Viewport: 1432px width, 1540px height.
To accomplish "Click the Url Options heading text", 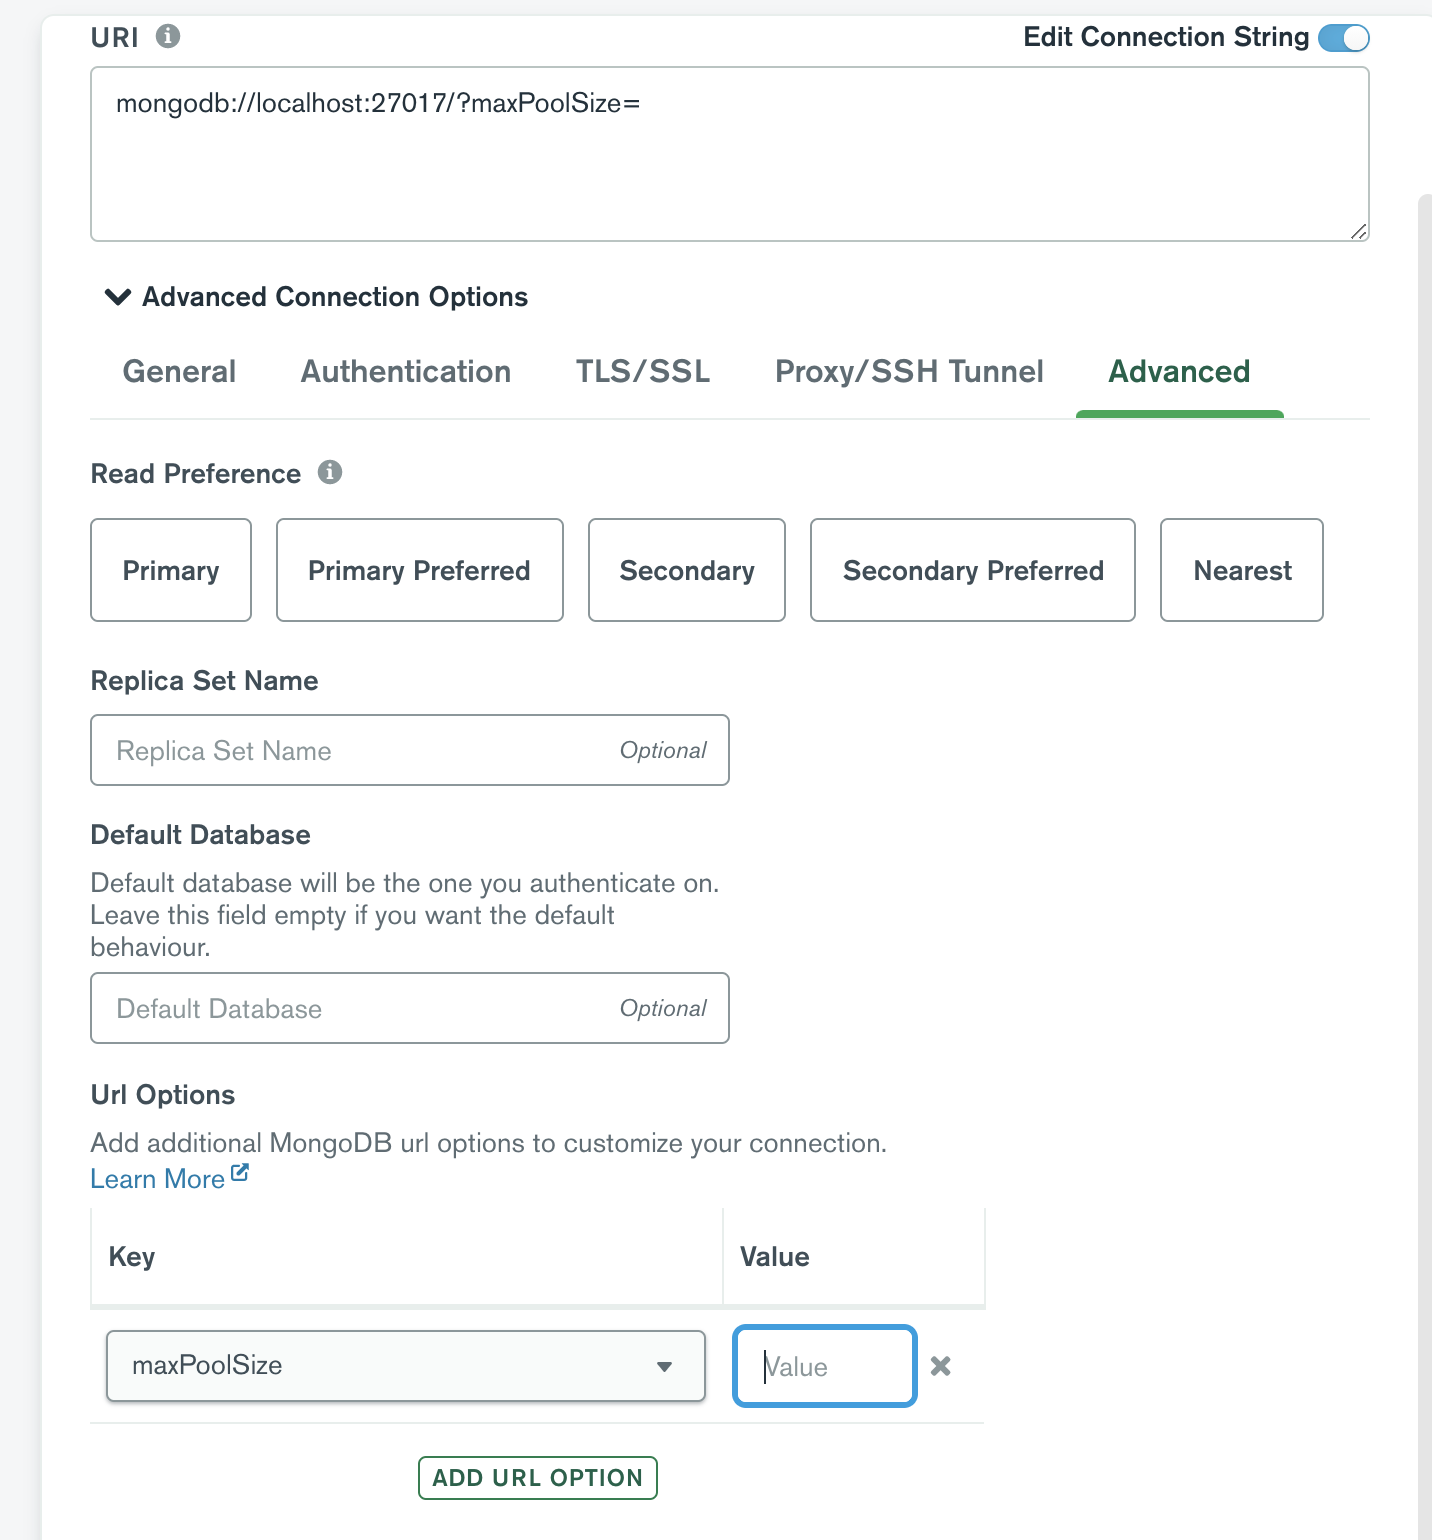I will pyautogui.click(x=163, y=1095).
